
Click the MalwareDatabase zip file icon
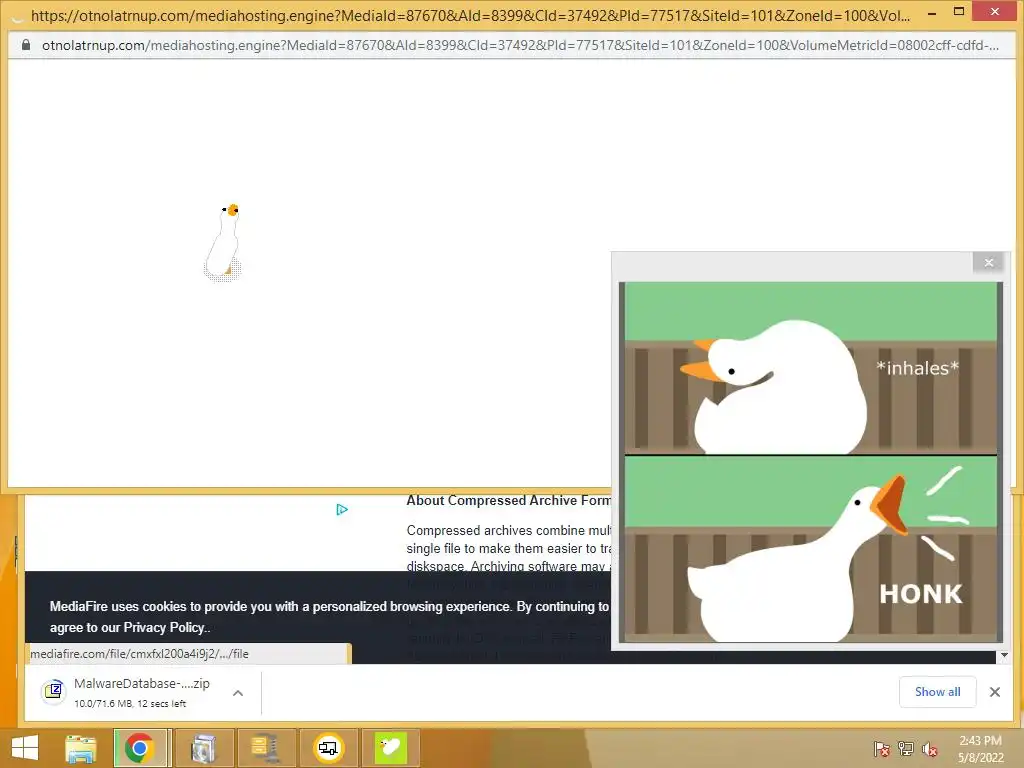tap(54, 692)
